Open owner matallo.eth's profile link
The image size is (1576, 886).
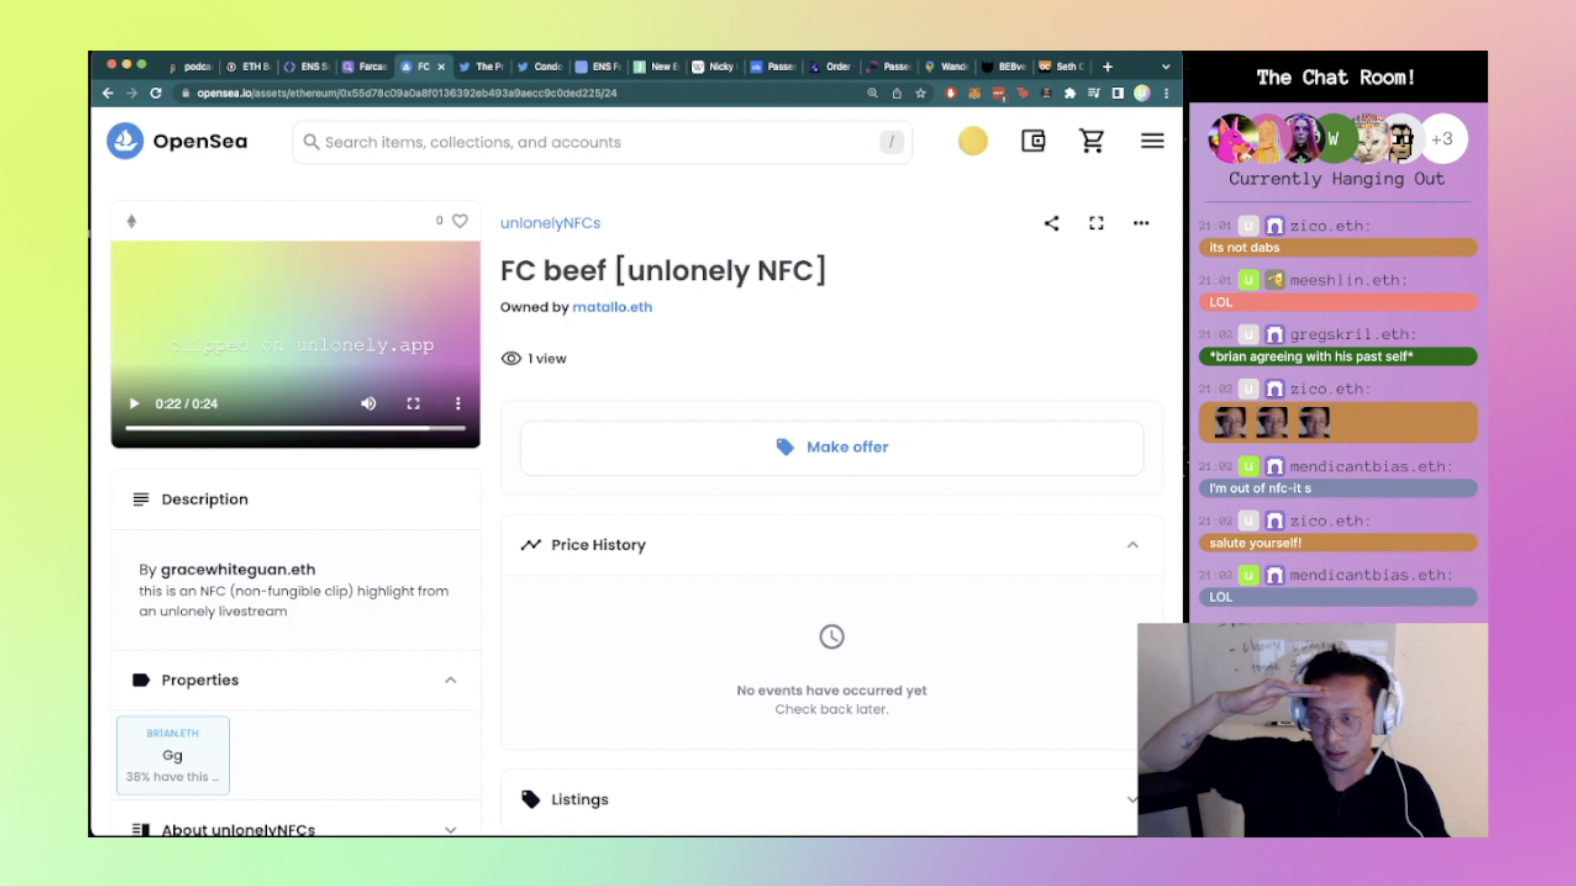pyautogui.click(x=612, y=307)
